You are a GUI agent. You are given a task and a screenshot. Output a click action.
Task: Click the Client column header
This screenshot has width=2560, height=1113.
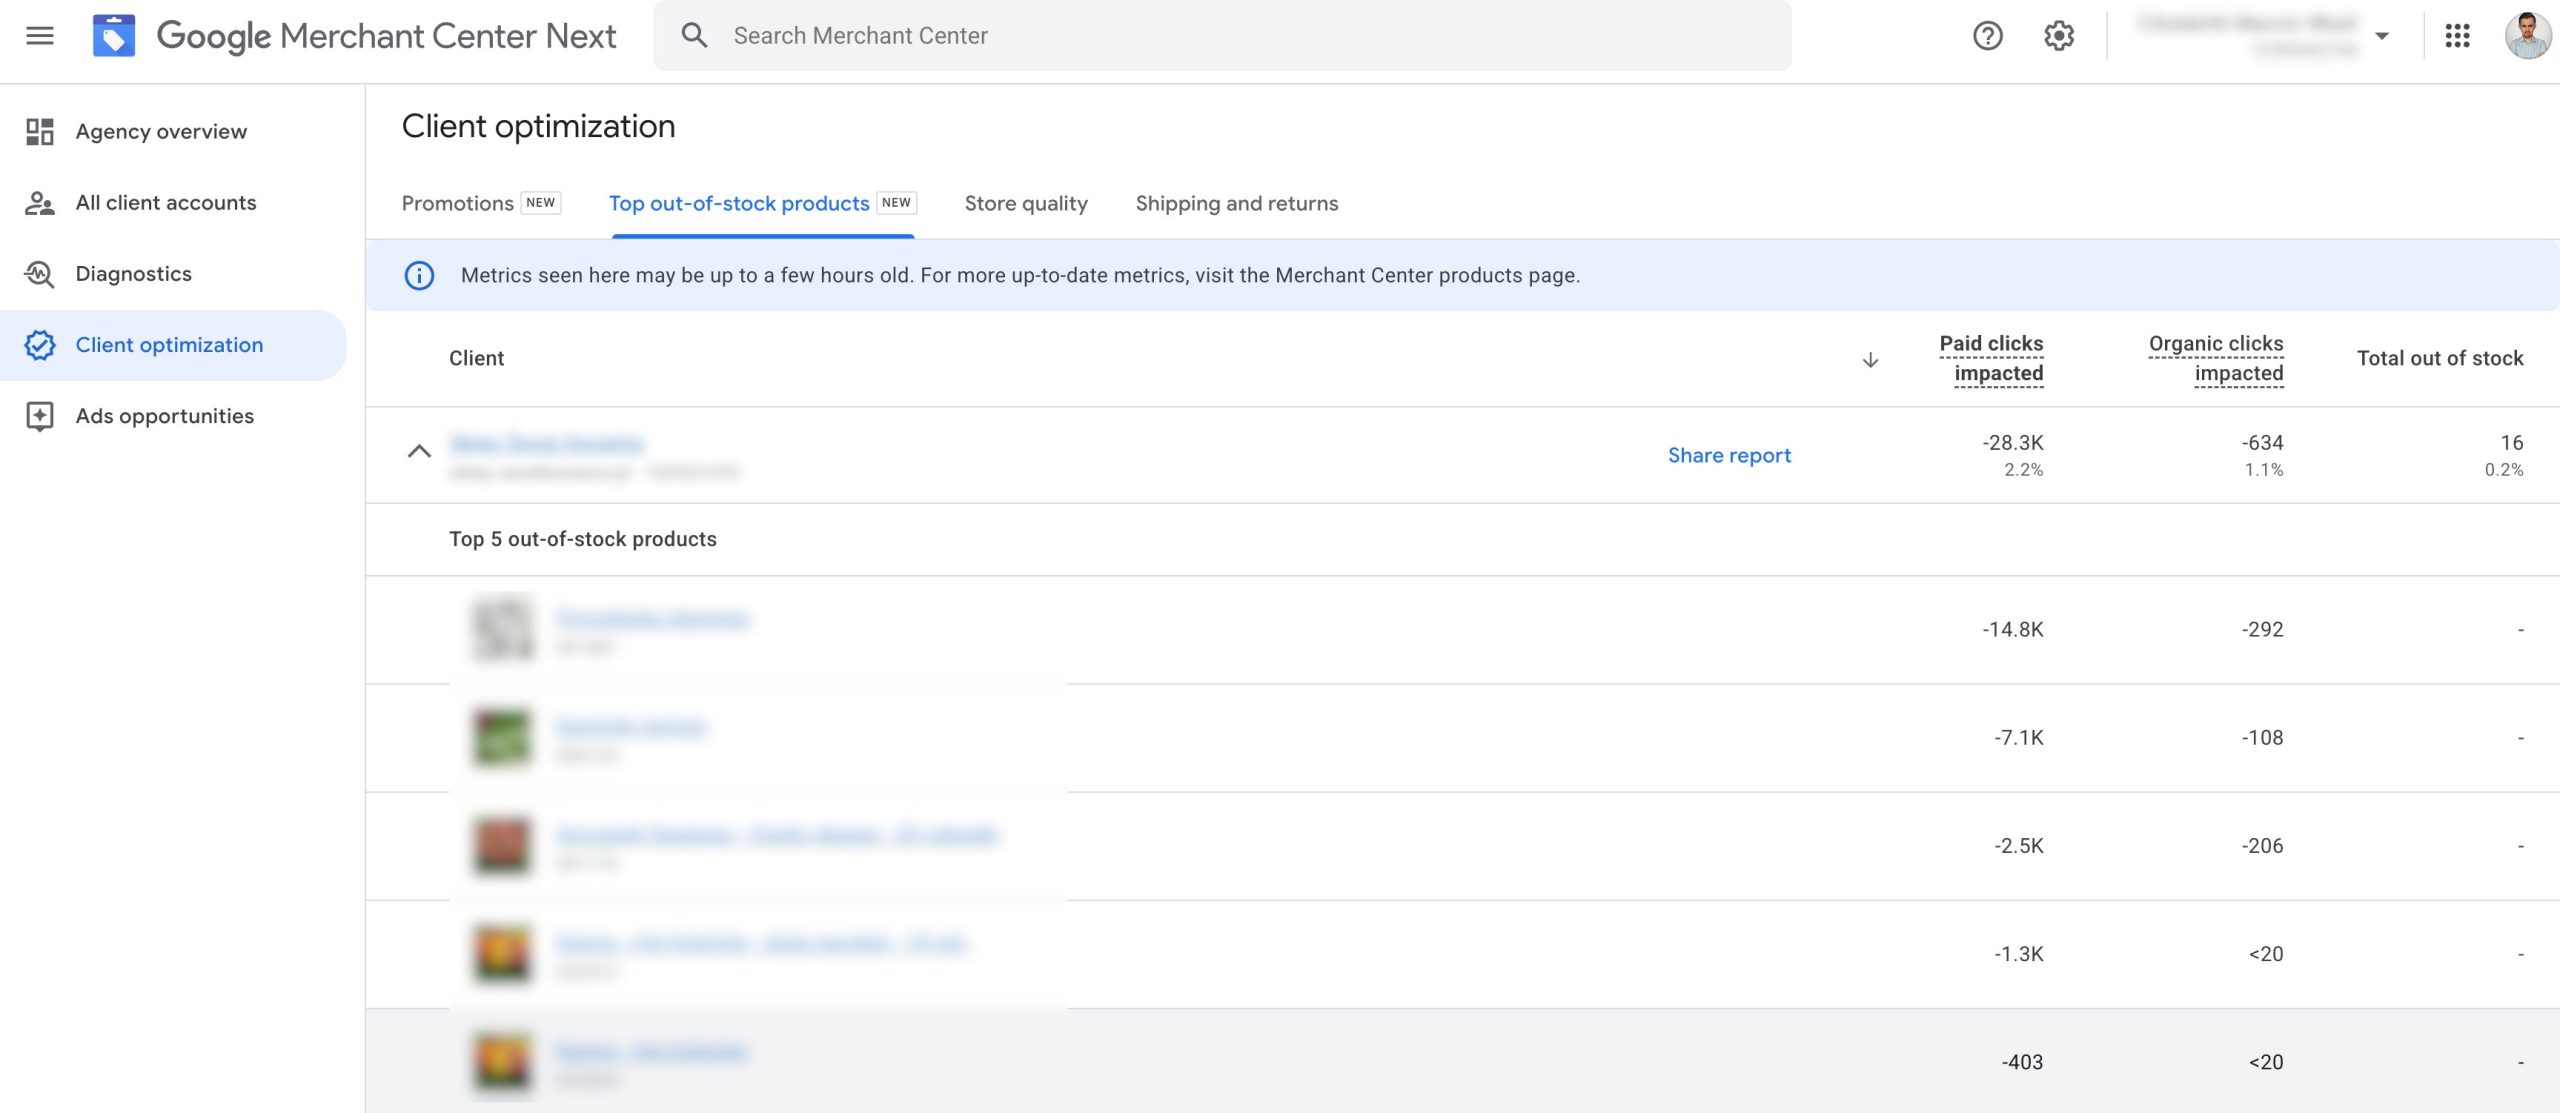pos(476,358)
